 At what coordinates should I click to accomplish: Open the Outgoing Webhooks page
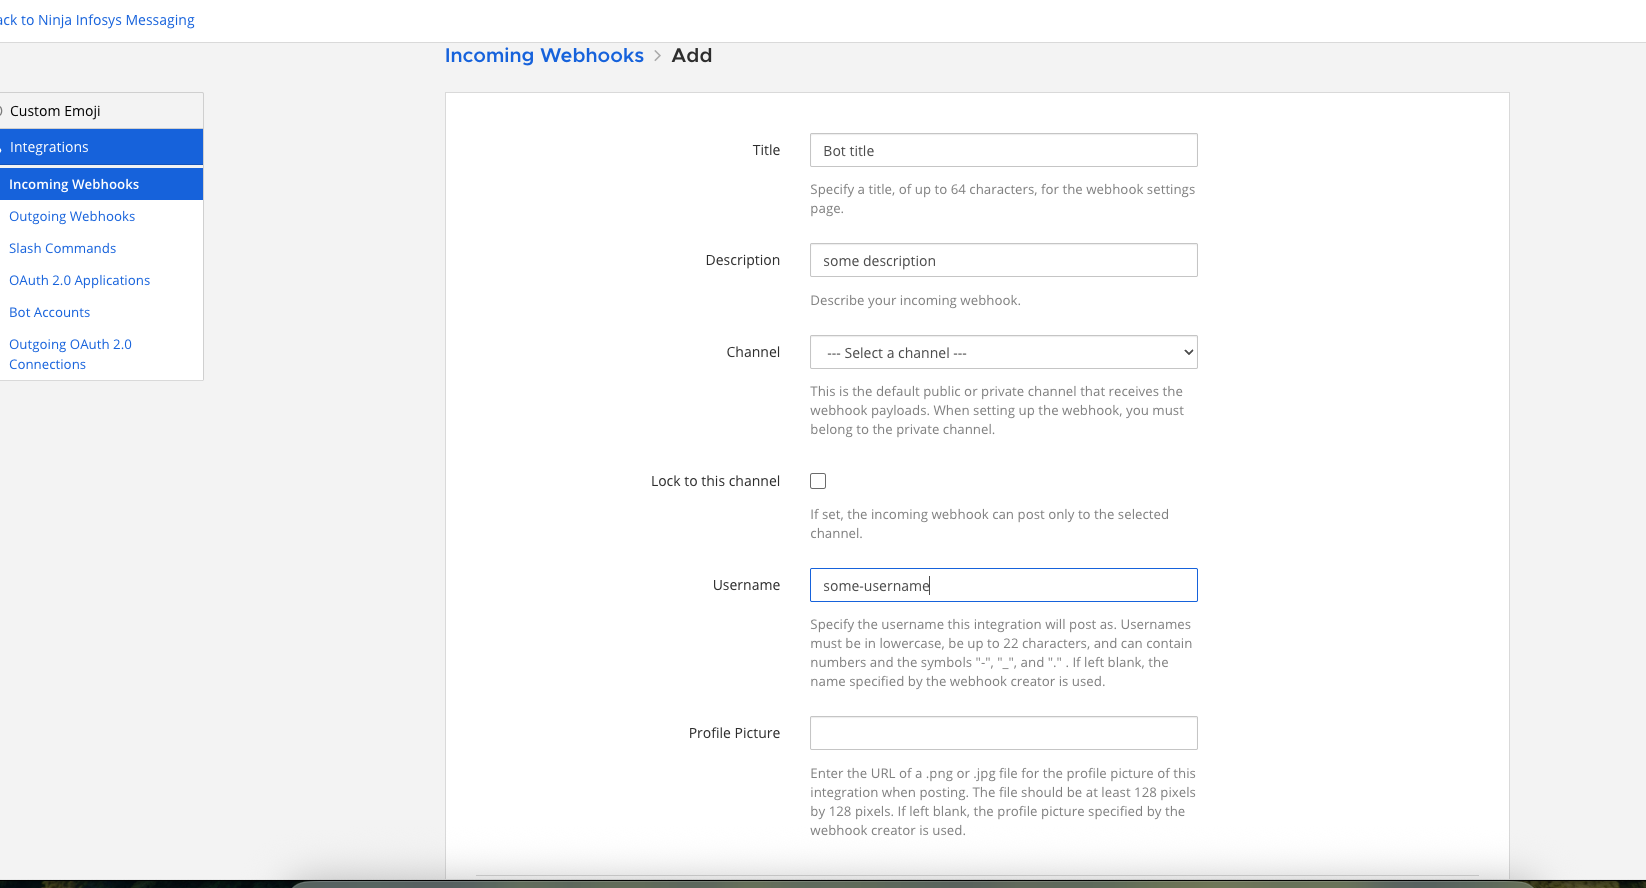72,216
